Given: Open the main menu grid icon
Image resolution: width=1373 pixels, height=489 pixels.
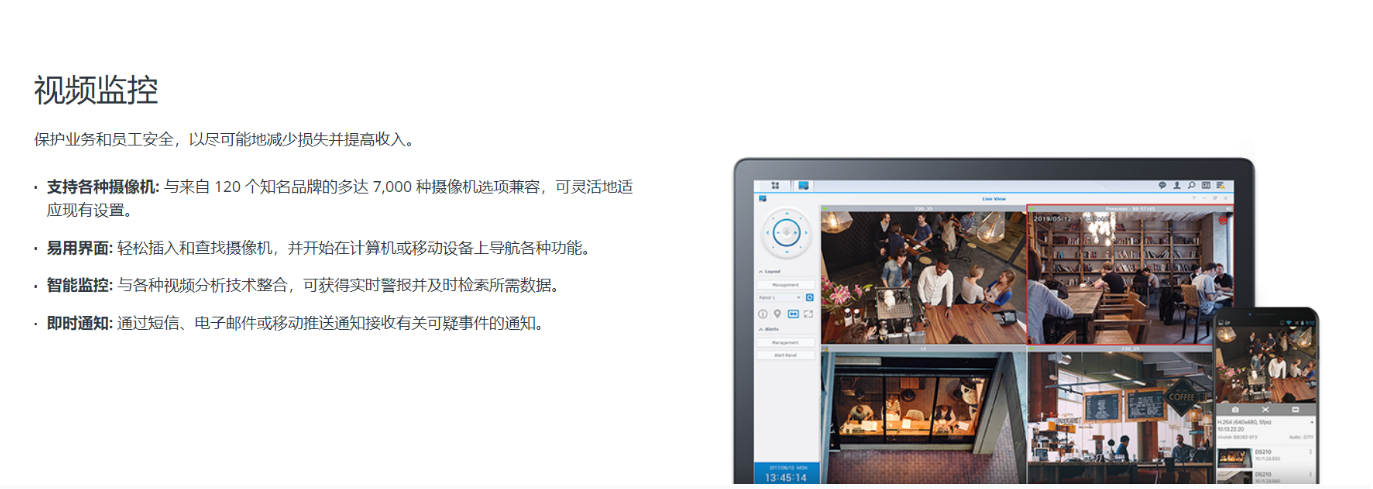Looking at the screenshot, I should tap(775, 185).
